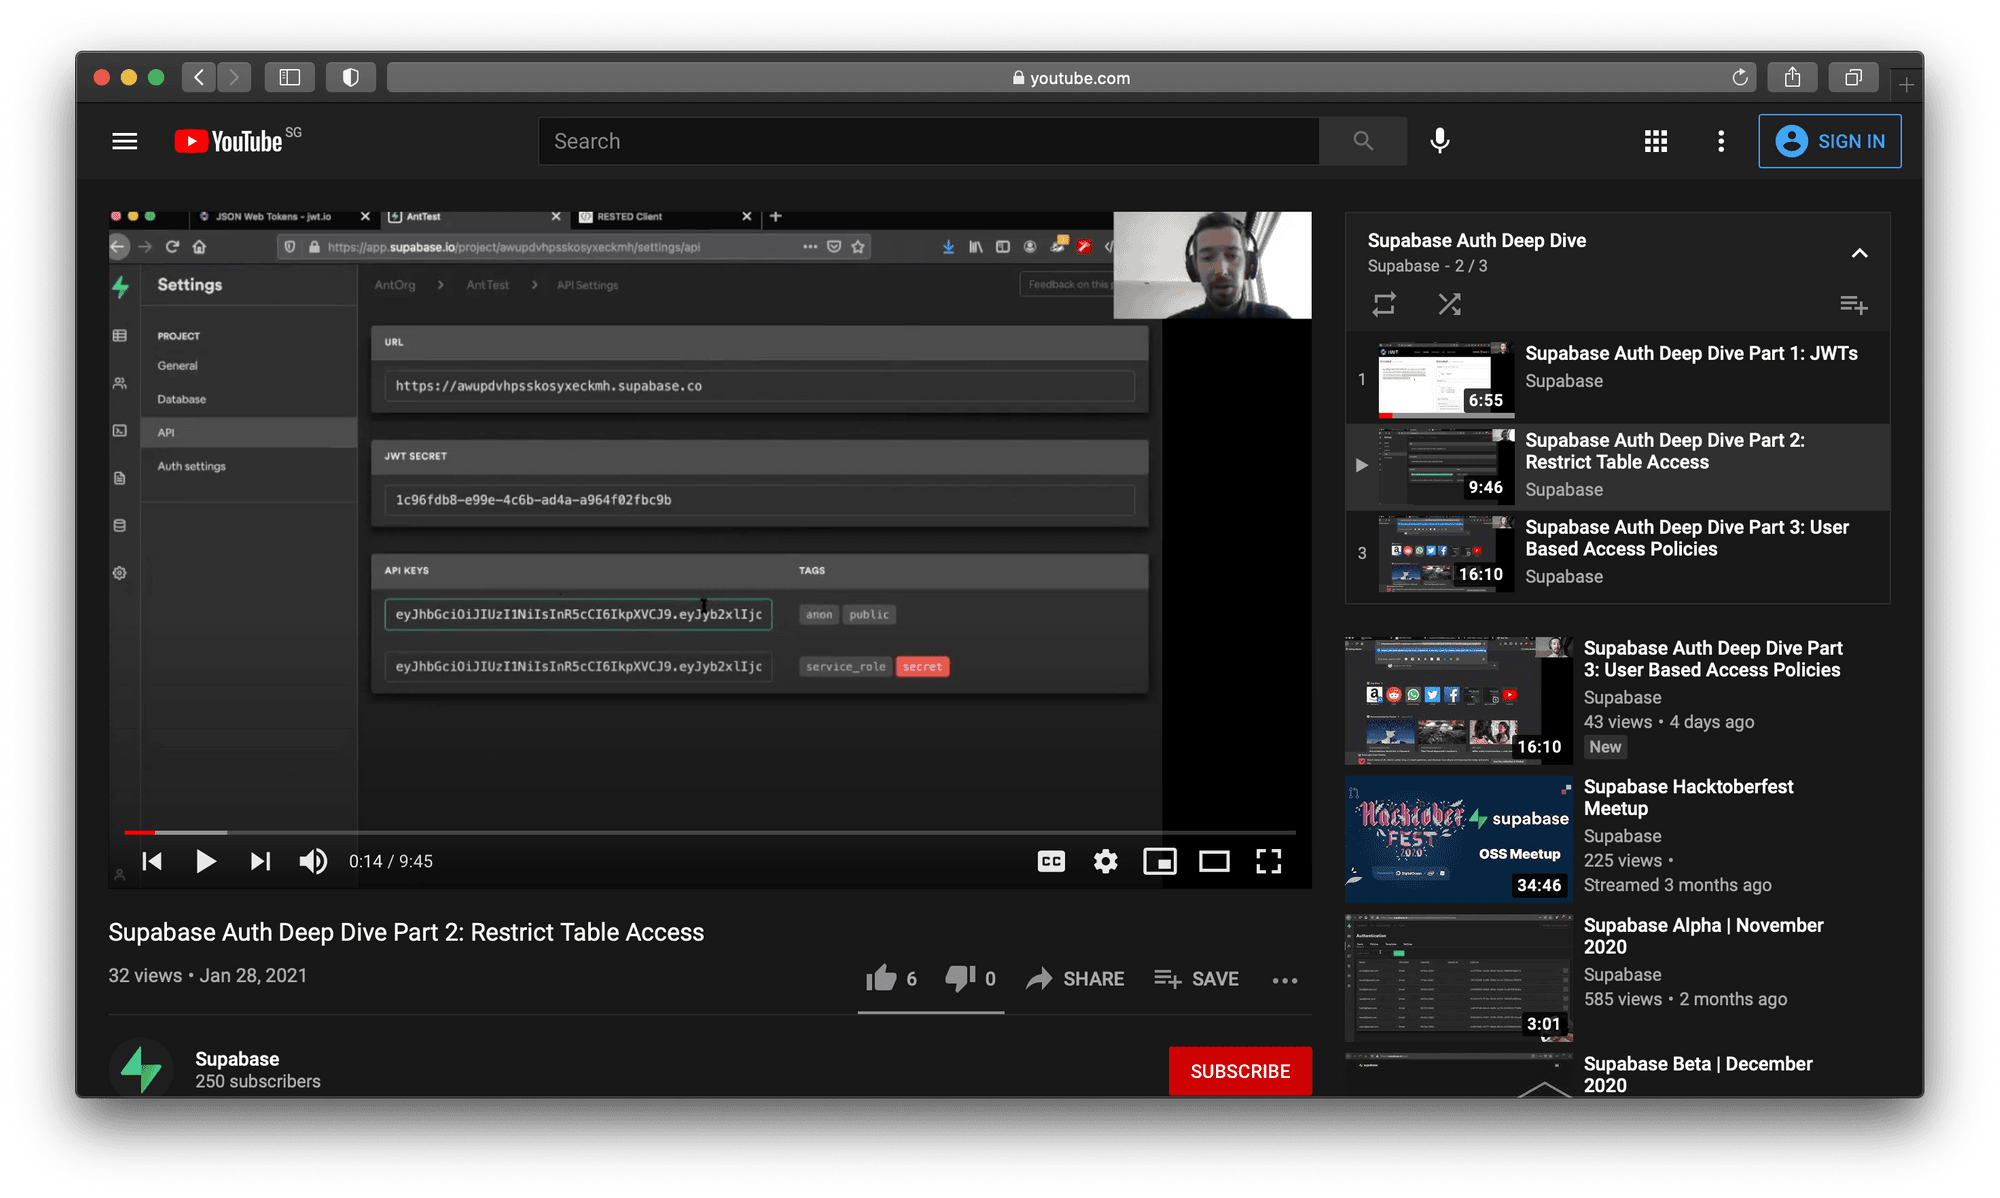The width and height of the screenshot is (2000, 1198).
Task: Reload the page in Safari
Action: (1740, 77)
